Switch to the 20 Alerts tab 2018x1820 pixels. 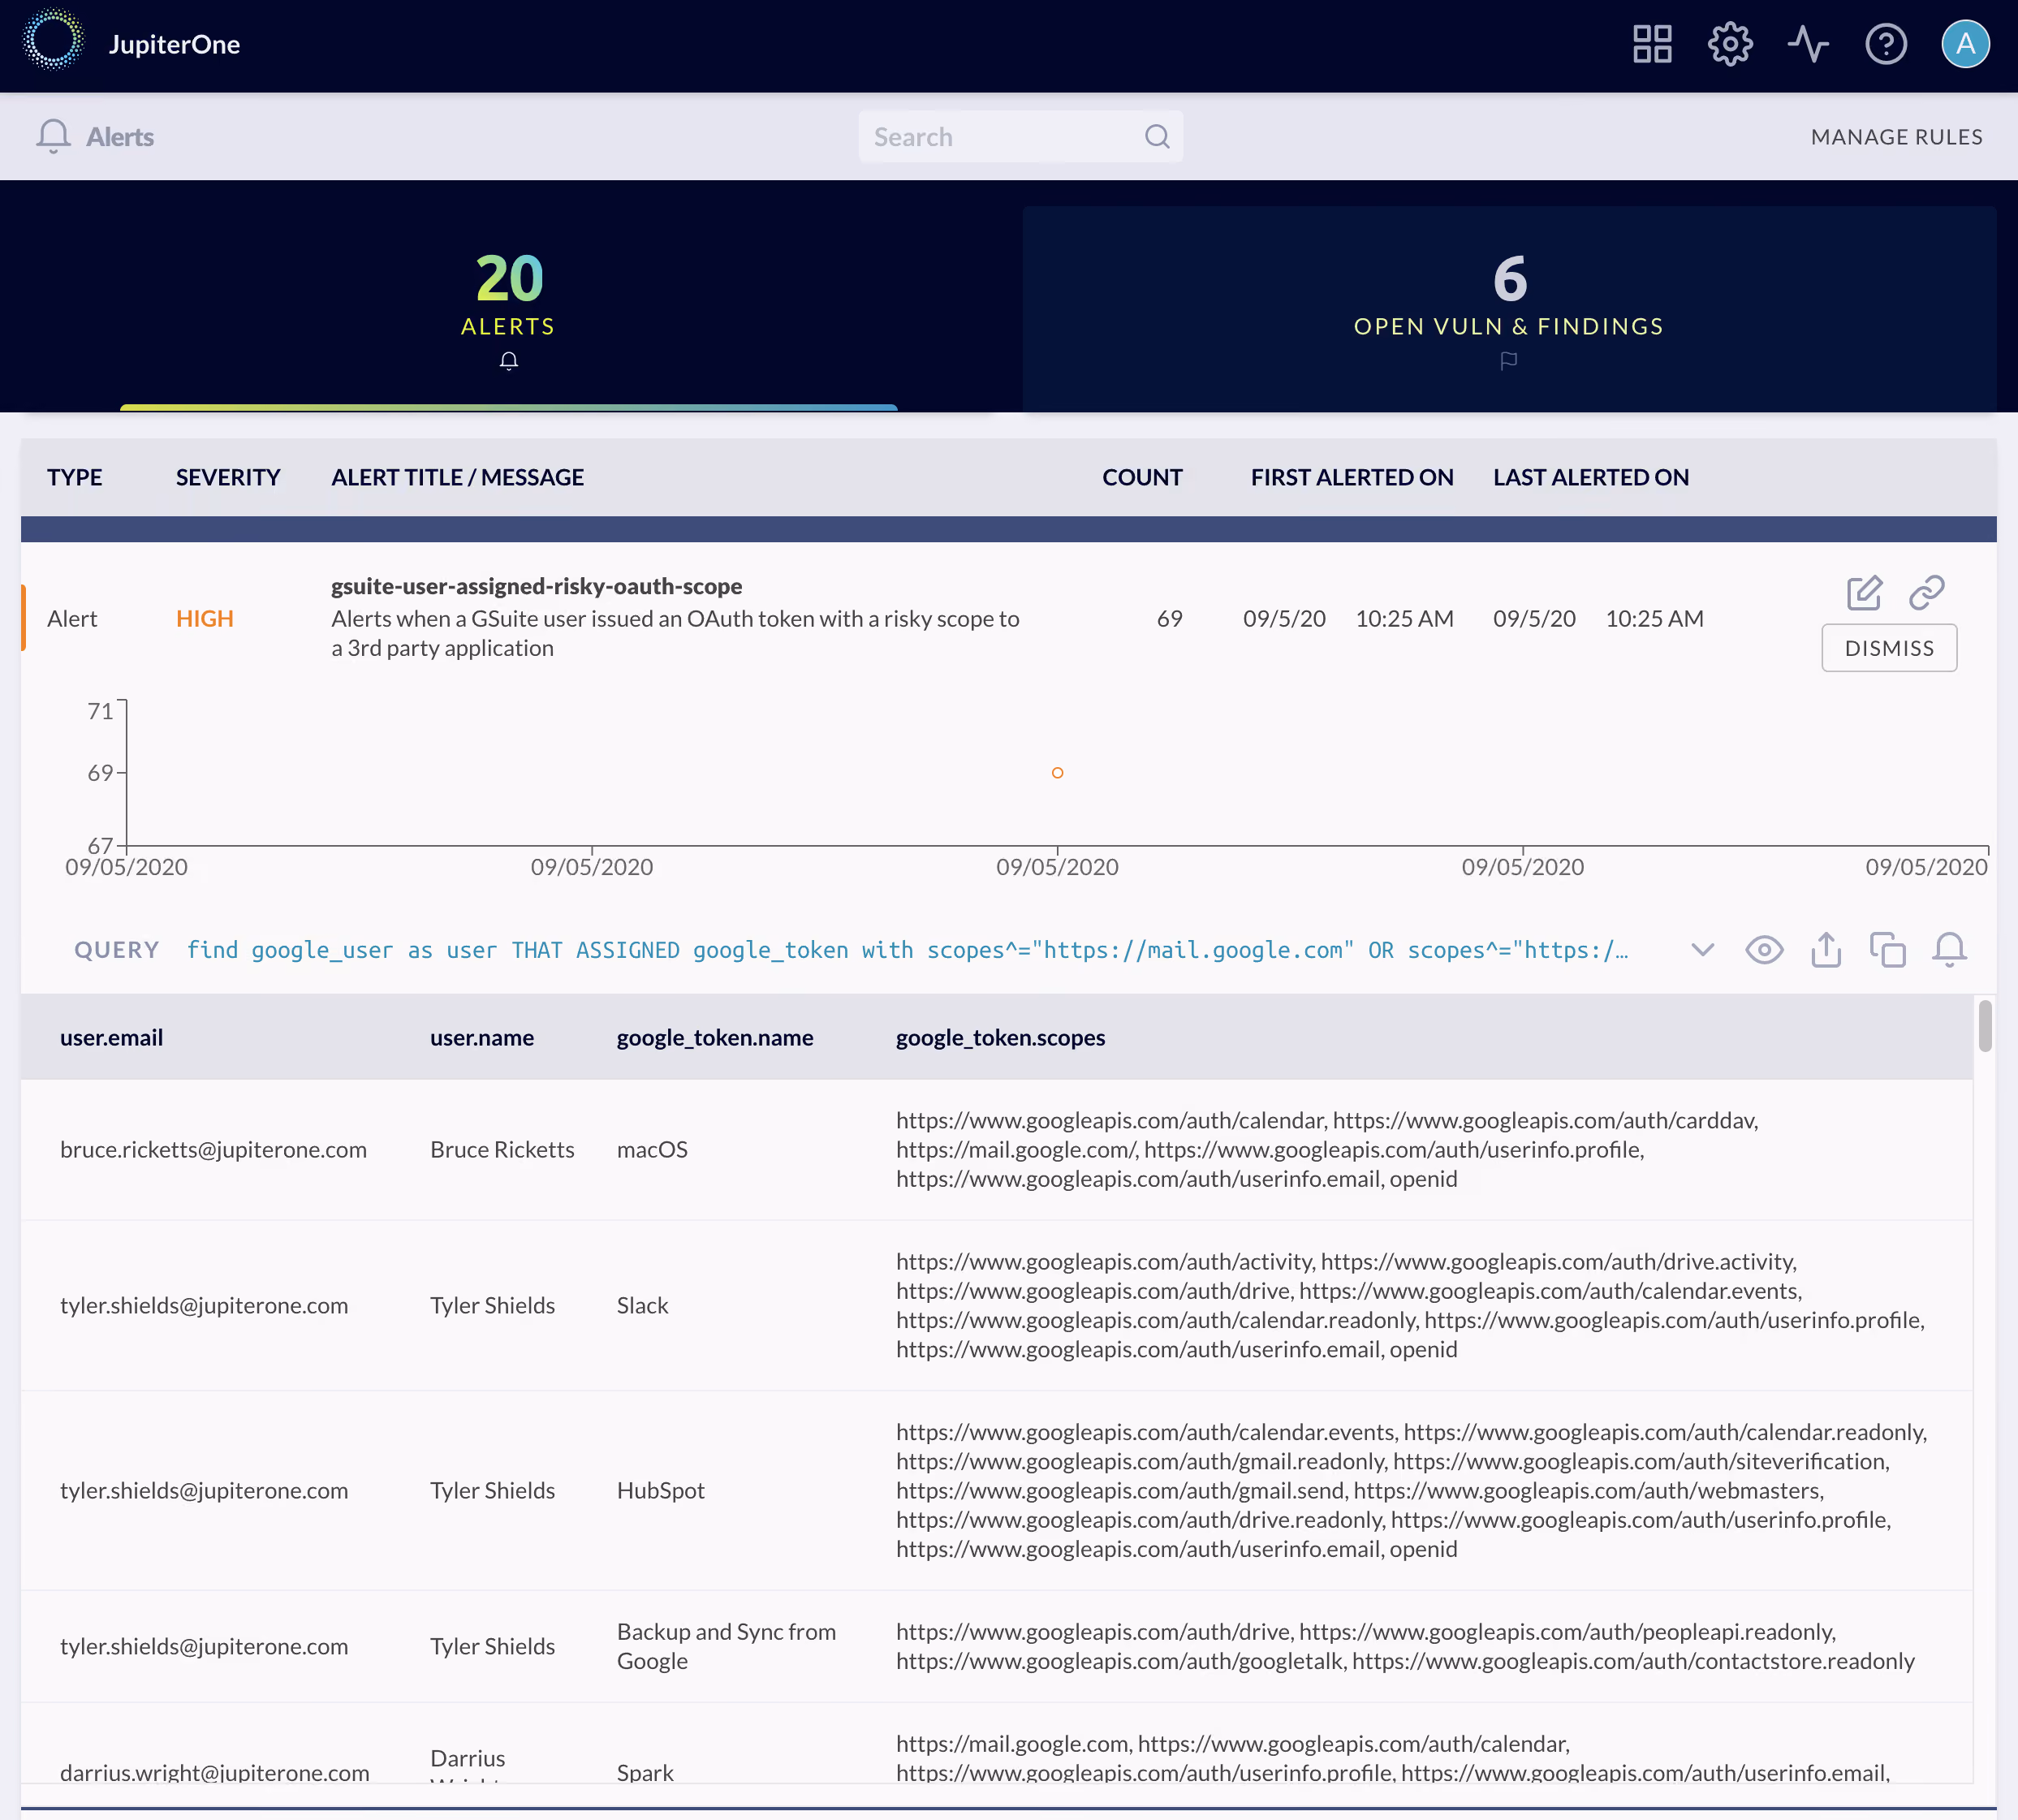pos(509,308)
